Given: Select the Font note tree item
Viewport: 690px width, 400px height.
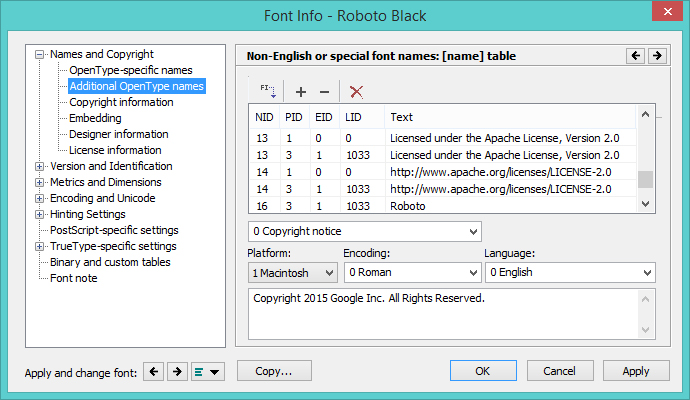Looking at the screenshot, I should coord(74,278).
